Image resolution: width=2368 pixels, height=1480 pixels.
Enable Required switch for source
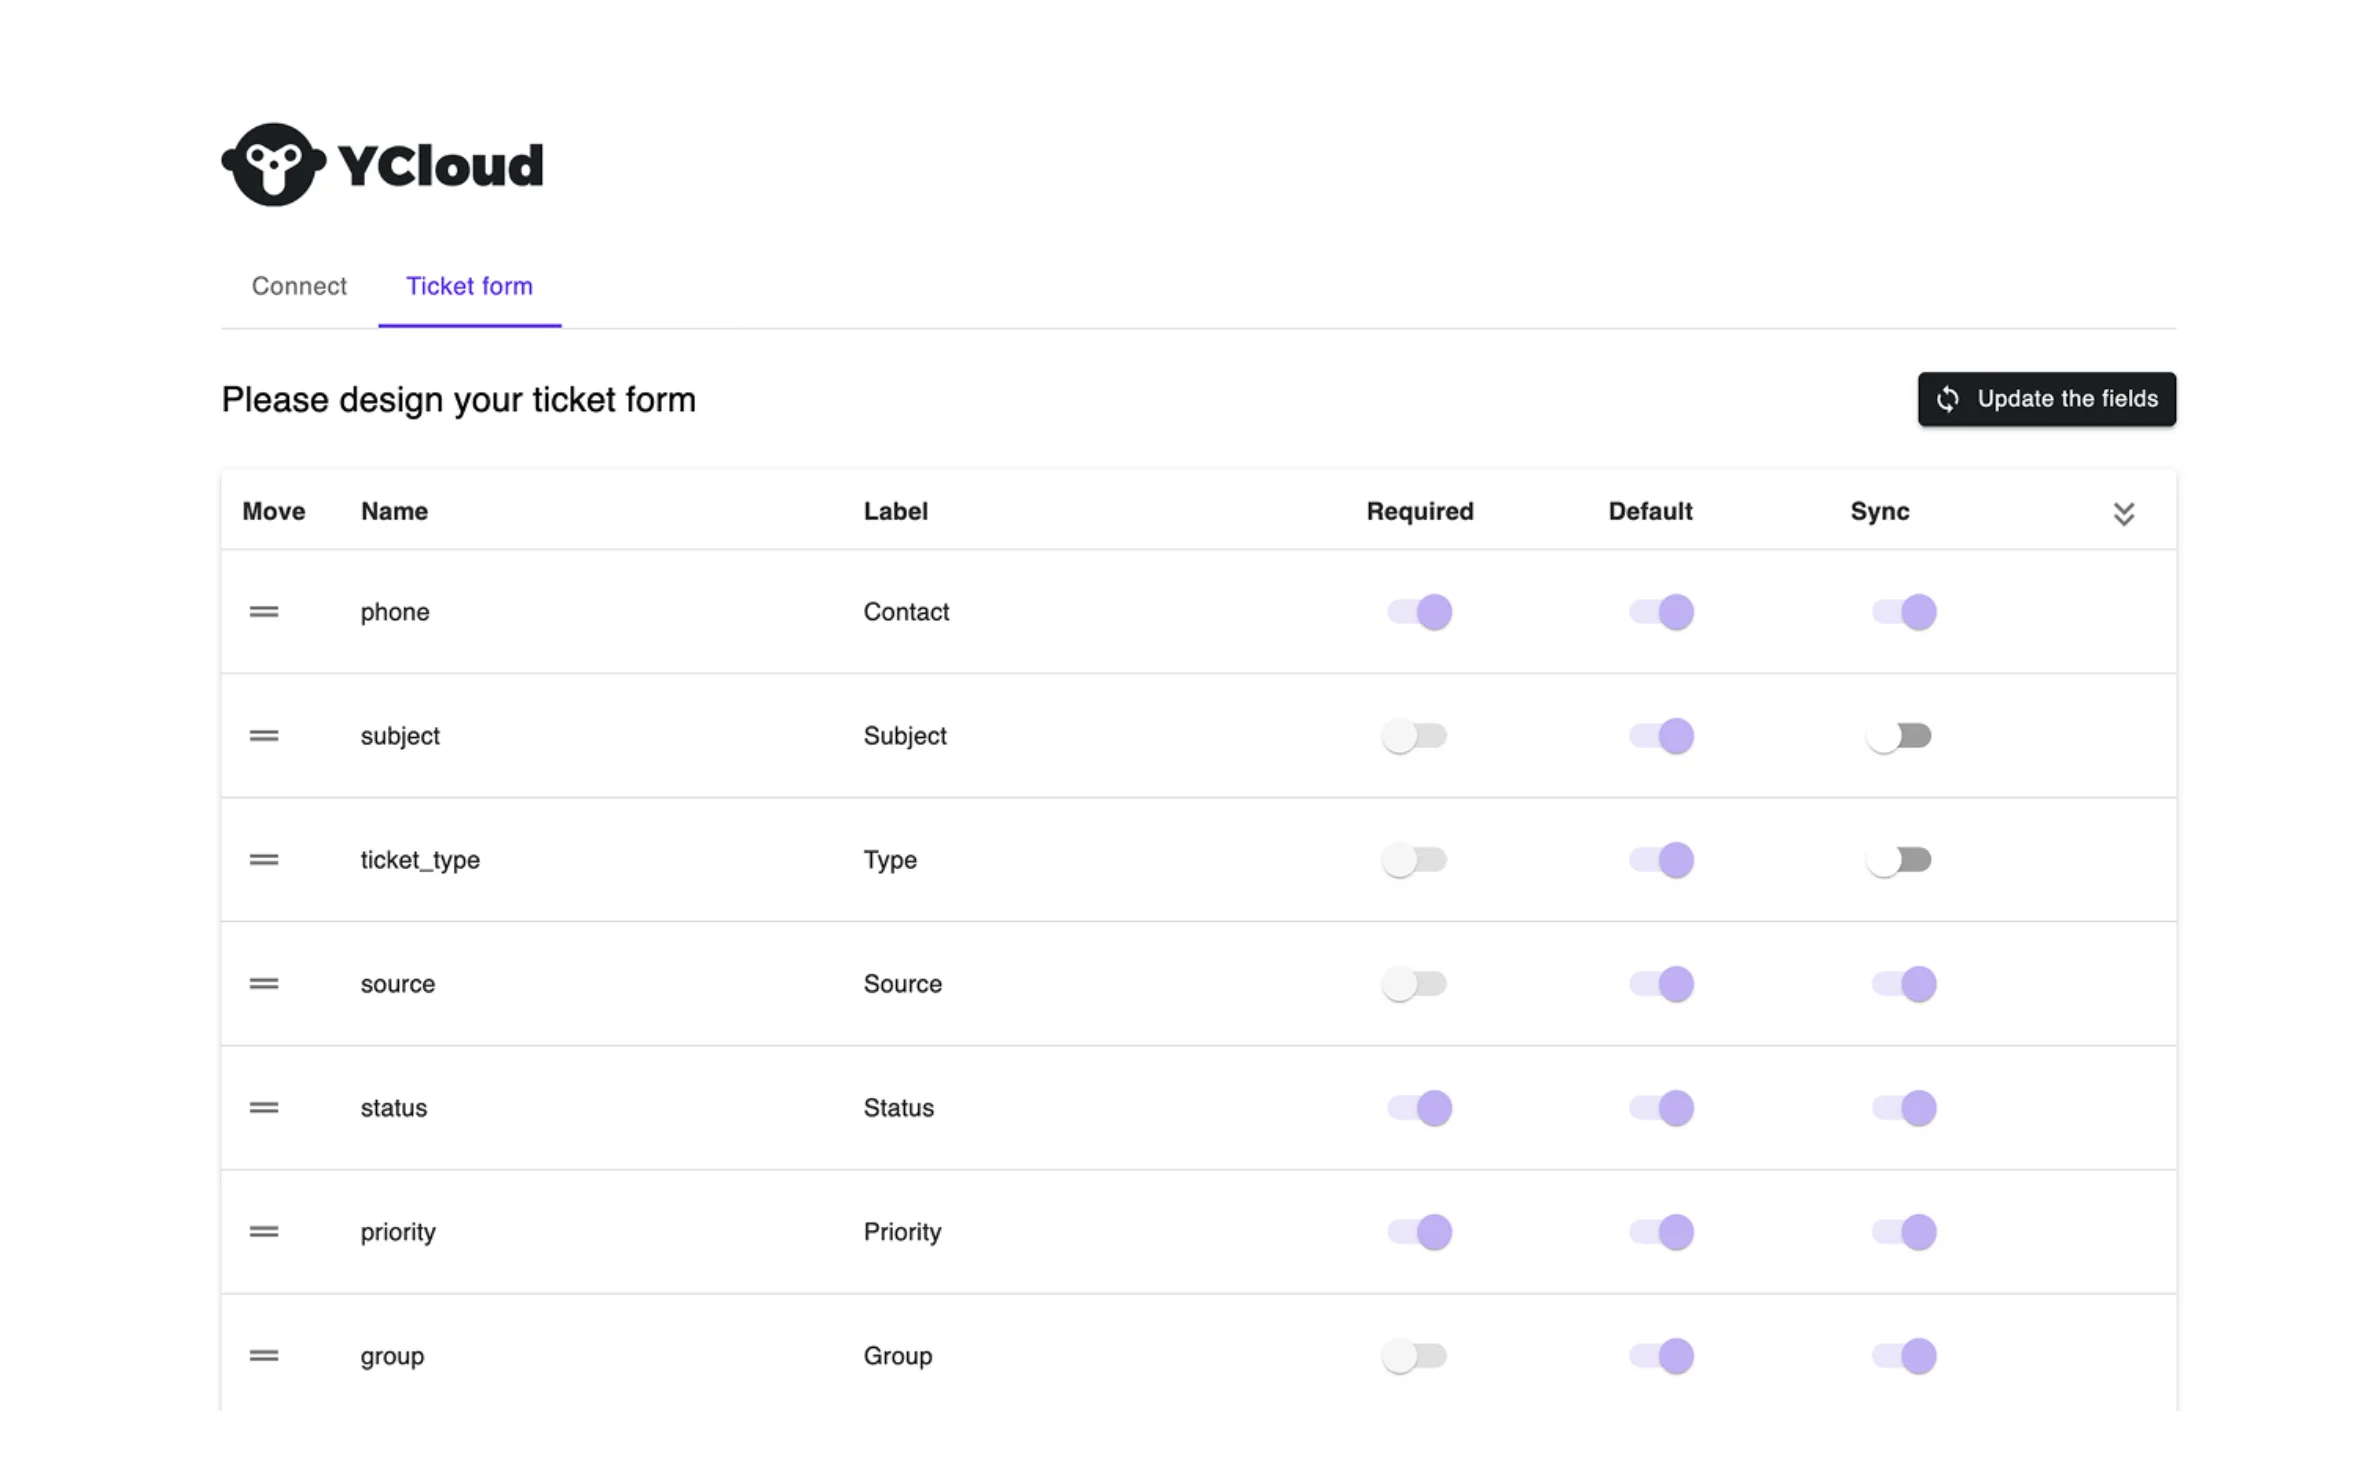click(1414, 984)
